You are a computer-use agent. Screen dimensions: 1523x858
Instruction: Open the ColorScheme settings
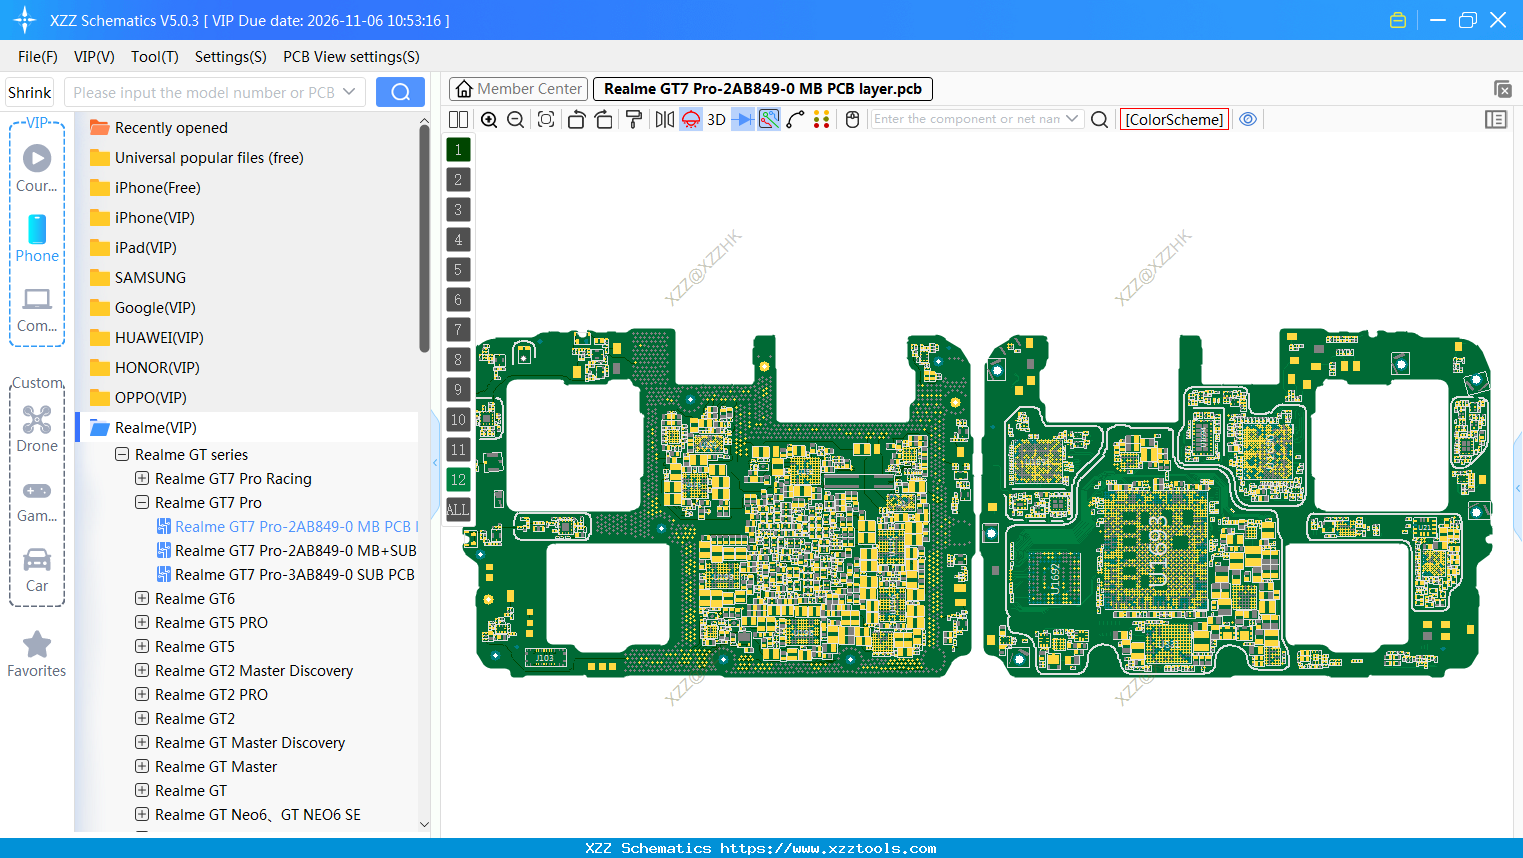pyautogui.click(x=1174, y=119)
